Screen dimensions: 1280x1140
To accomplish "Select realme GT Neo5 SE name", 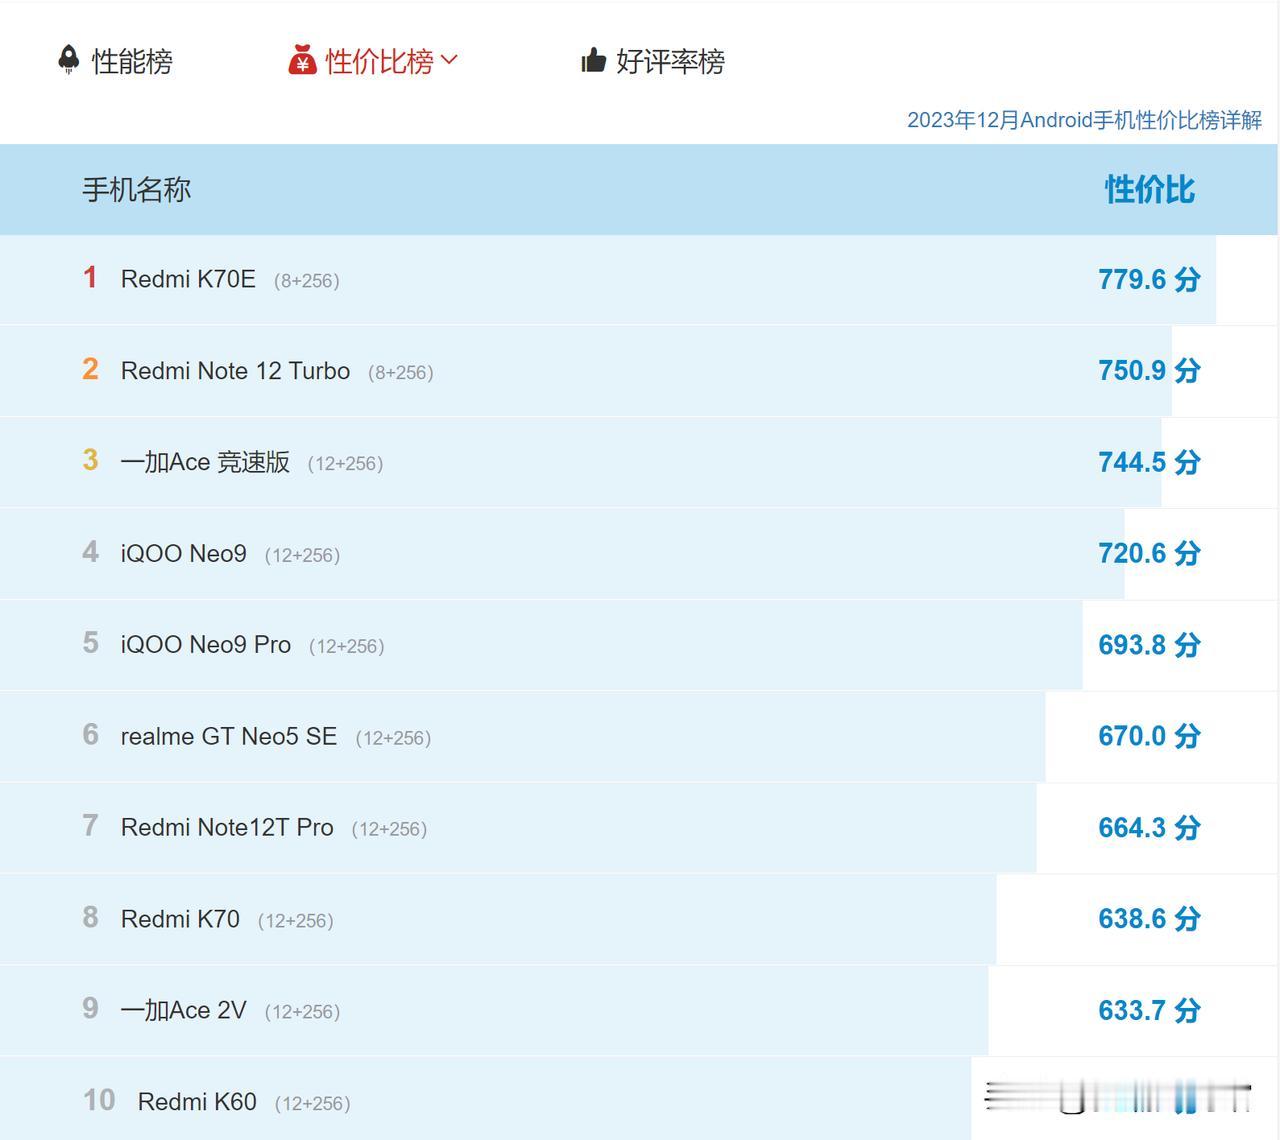I will 229,736.
